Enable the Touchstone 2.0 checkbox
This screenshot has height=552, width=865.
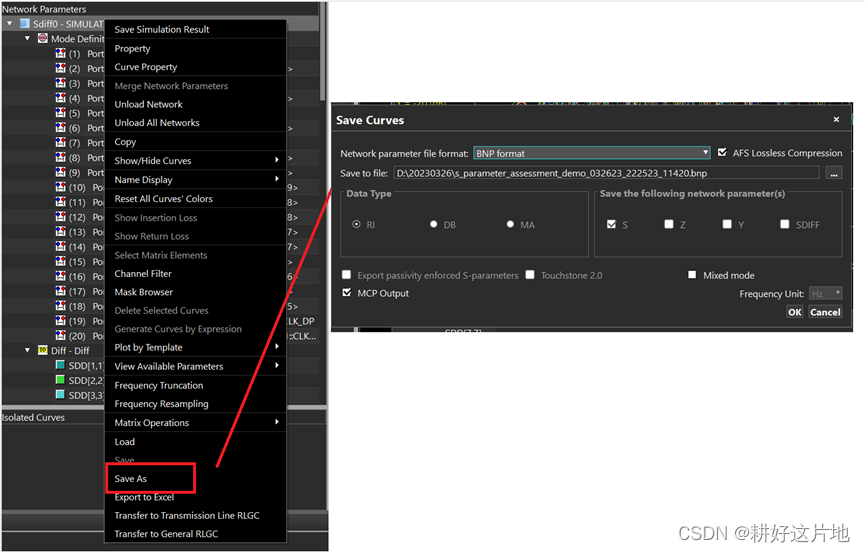530,275
